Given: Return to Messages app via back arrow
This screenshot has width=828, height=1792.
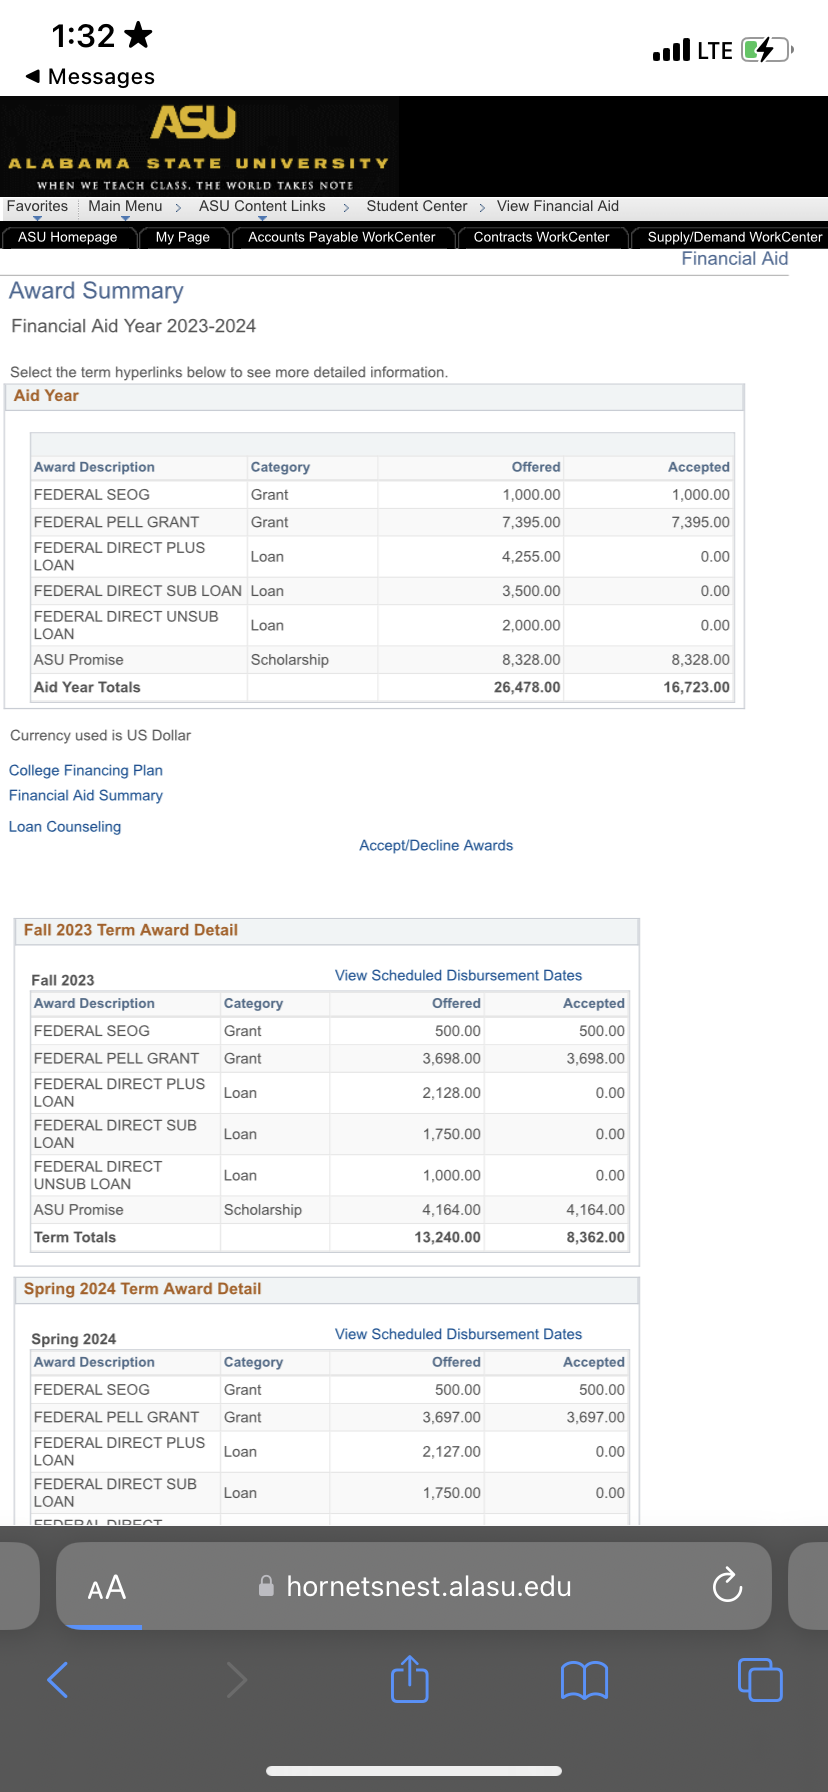Looking at the screenshot, I should point(90,77).
